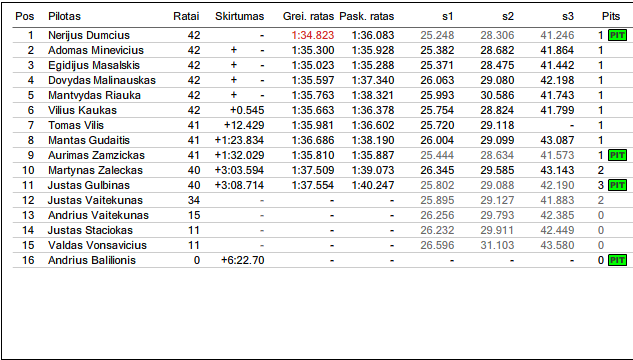Click driver name Vilius Kaukas
633x360 pixels.
point(82,110)
